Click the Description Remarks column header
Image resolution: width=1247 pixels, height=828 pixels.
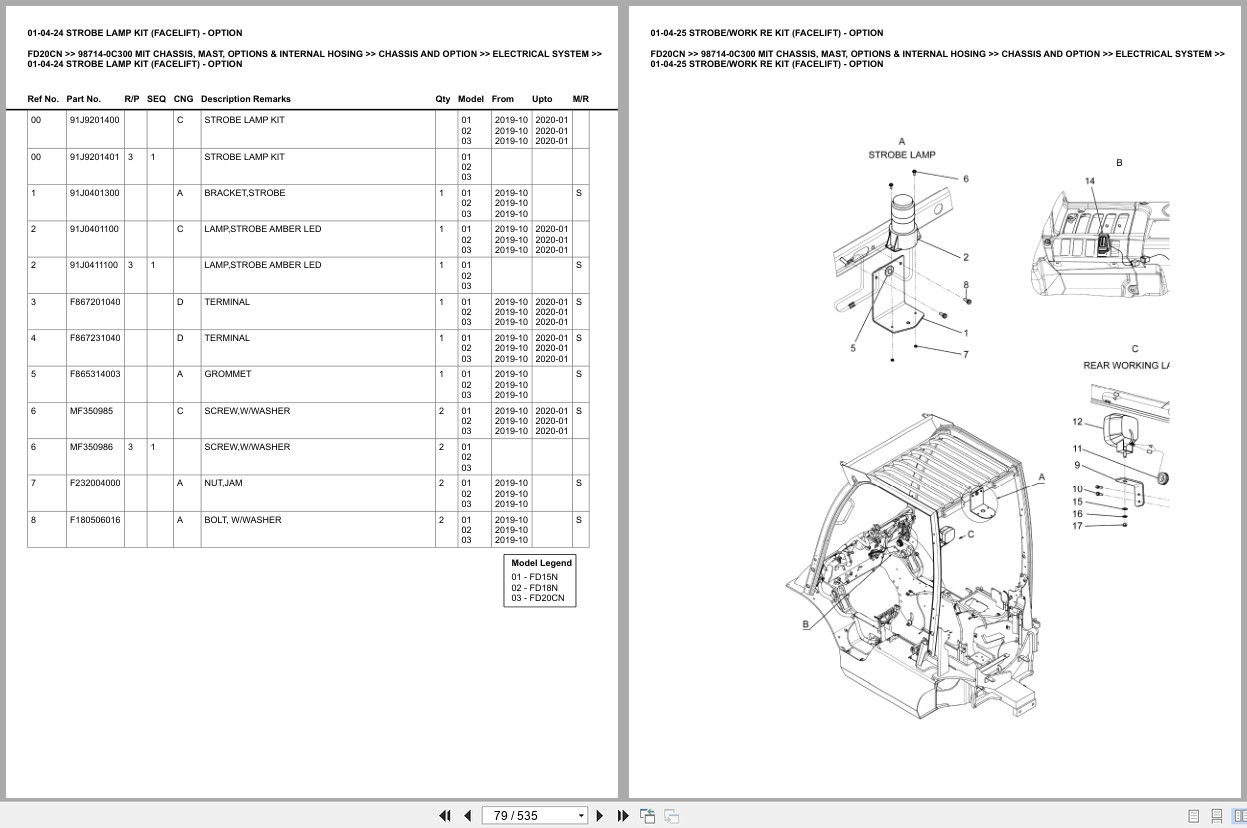pos(246,99)
